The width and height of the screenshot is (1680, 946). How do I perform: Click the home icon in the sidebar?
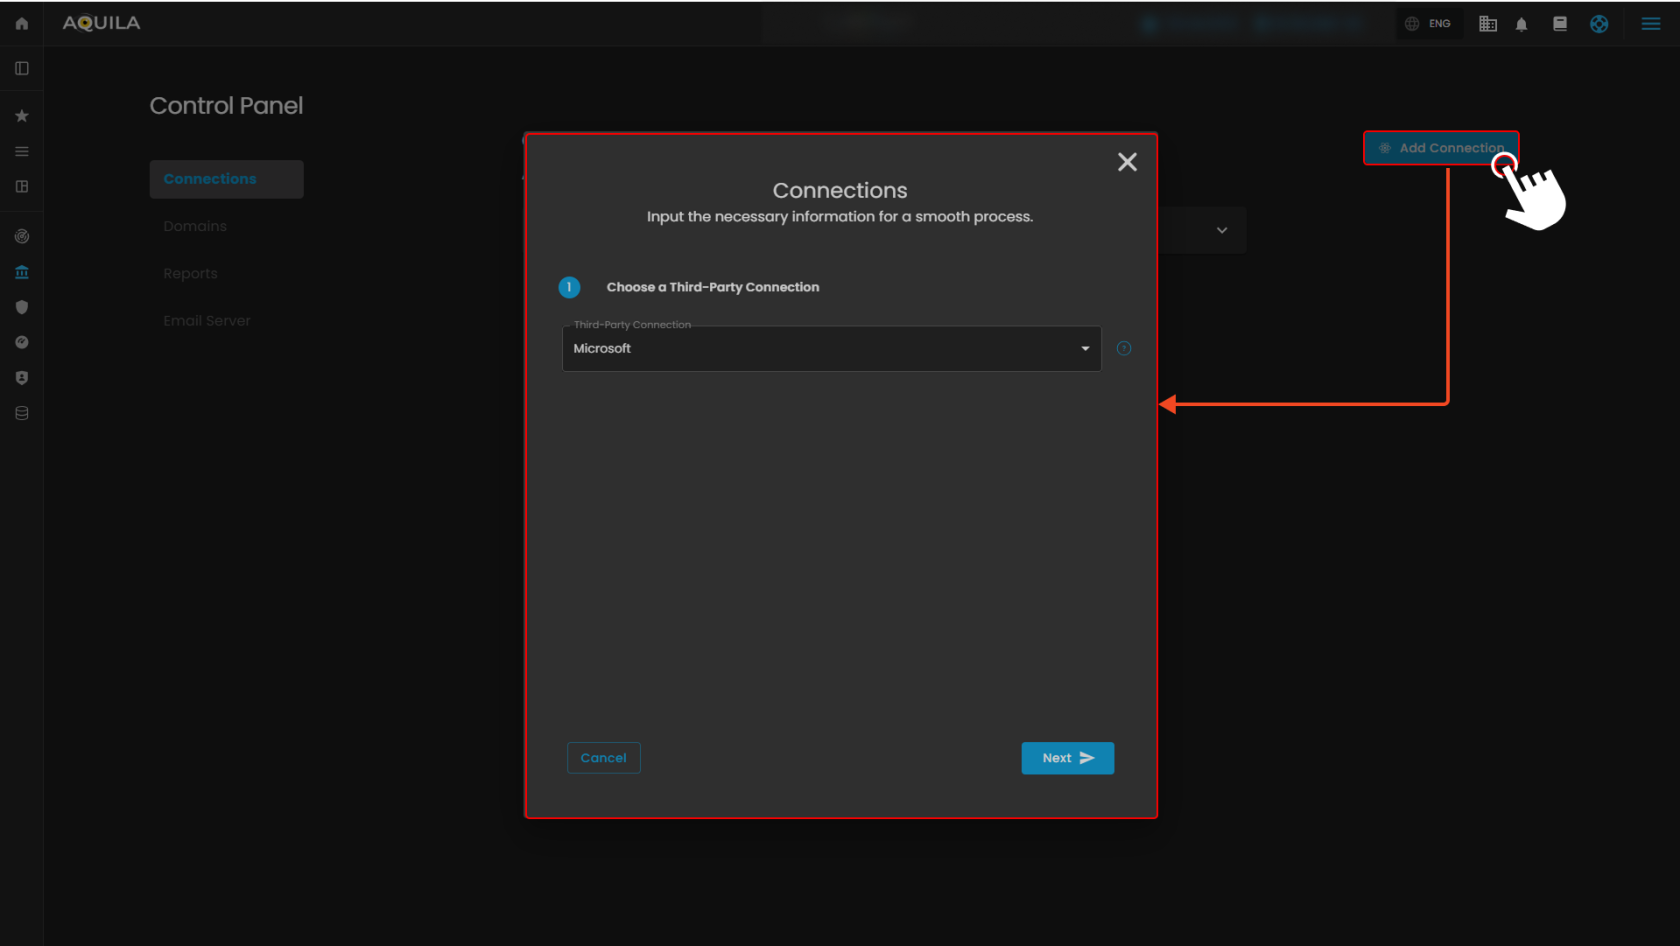[22, 23]
